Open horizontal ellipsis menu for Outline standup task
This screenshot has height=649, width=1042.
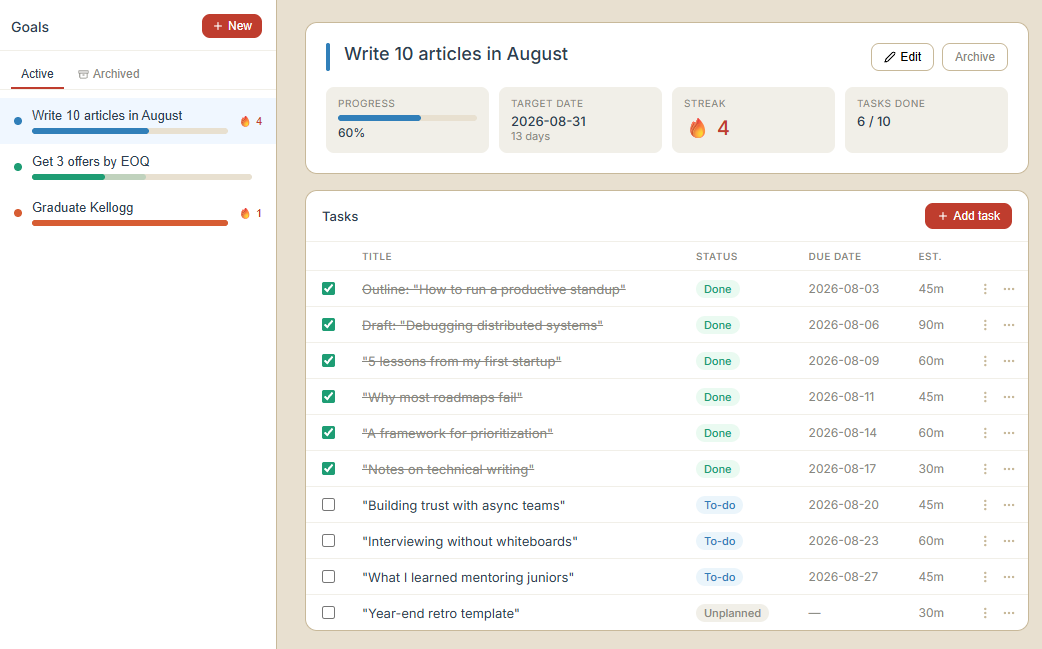pyautogui.click(x=1009, y=289)
